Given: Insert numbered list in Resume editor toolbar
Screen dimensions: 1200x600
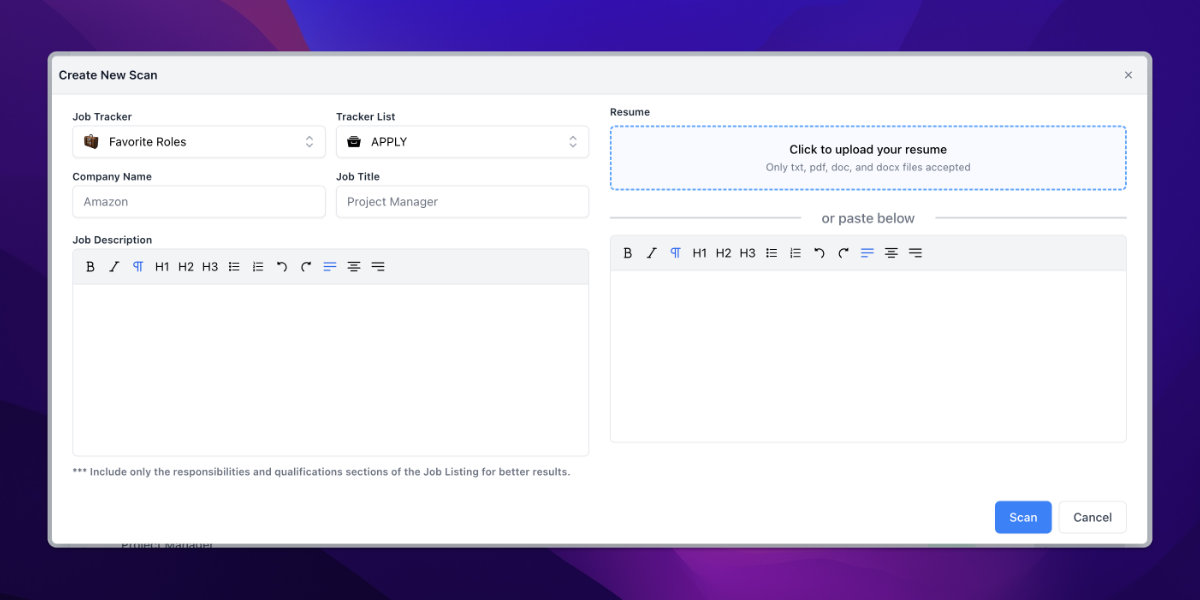Looking at the screenshot, I should [x=796, y=253].
